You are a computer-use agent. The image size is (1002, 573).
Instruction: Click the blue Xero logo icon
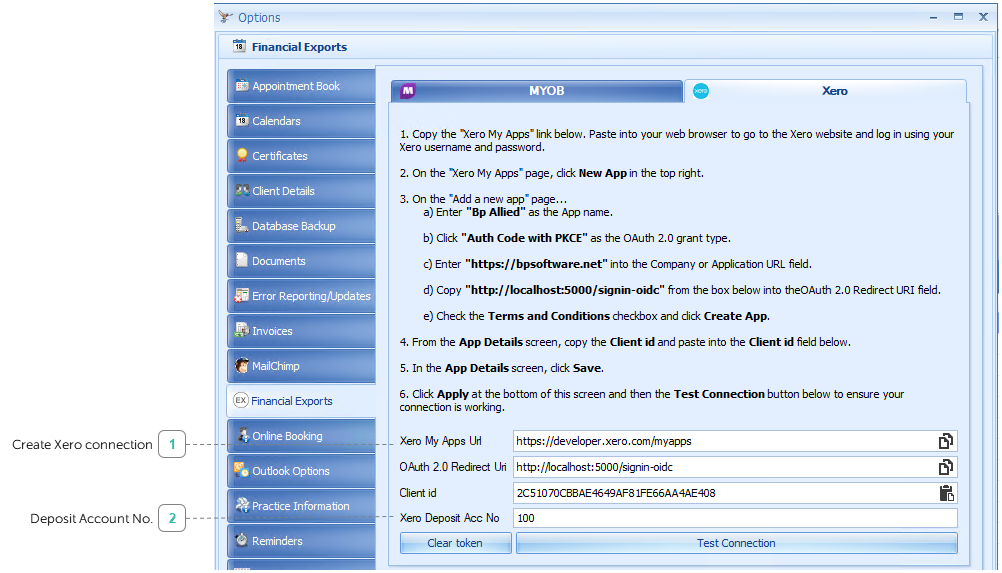coord(701,91)
